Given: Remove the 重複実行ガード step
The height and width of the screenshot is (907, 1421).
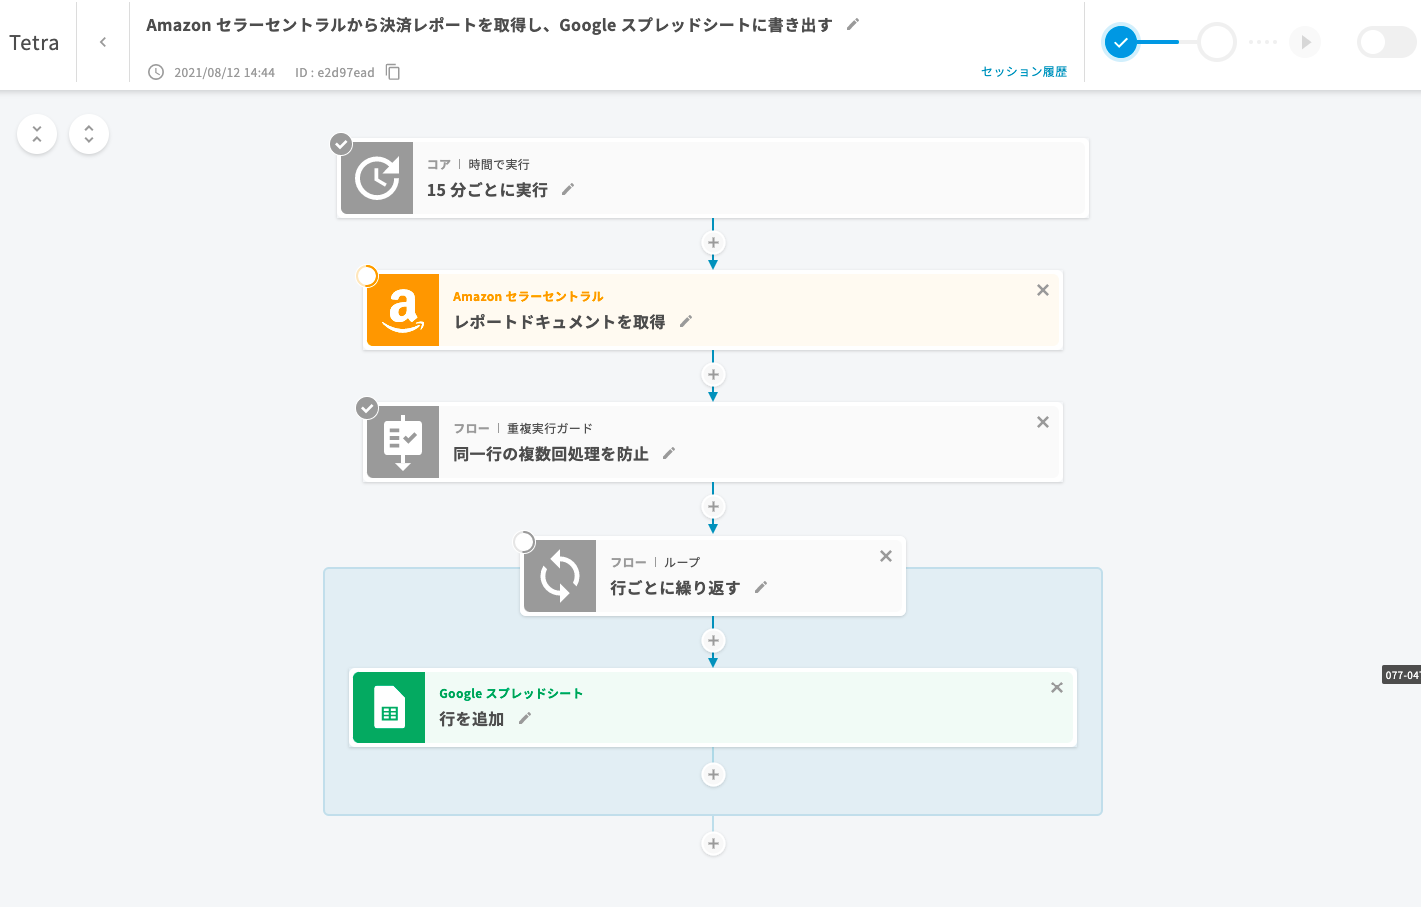Looking at the screenshot, I should point(1043,422).
